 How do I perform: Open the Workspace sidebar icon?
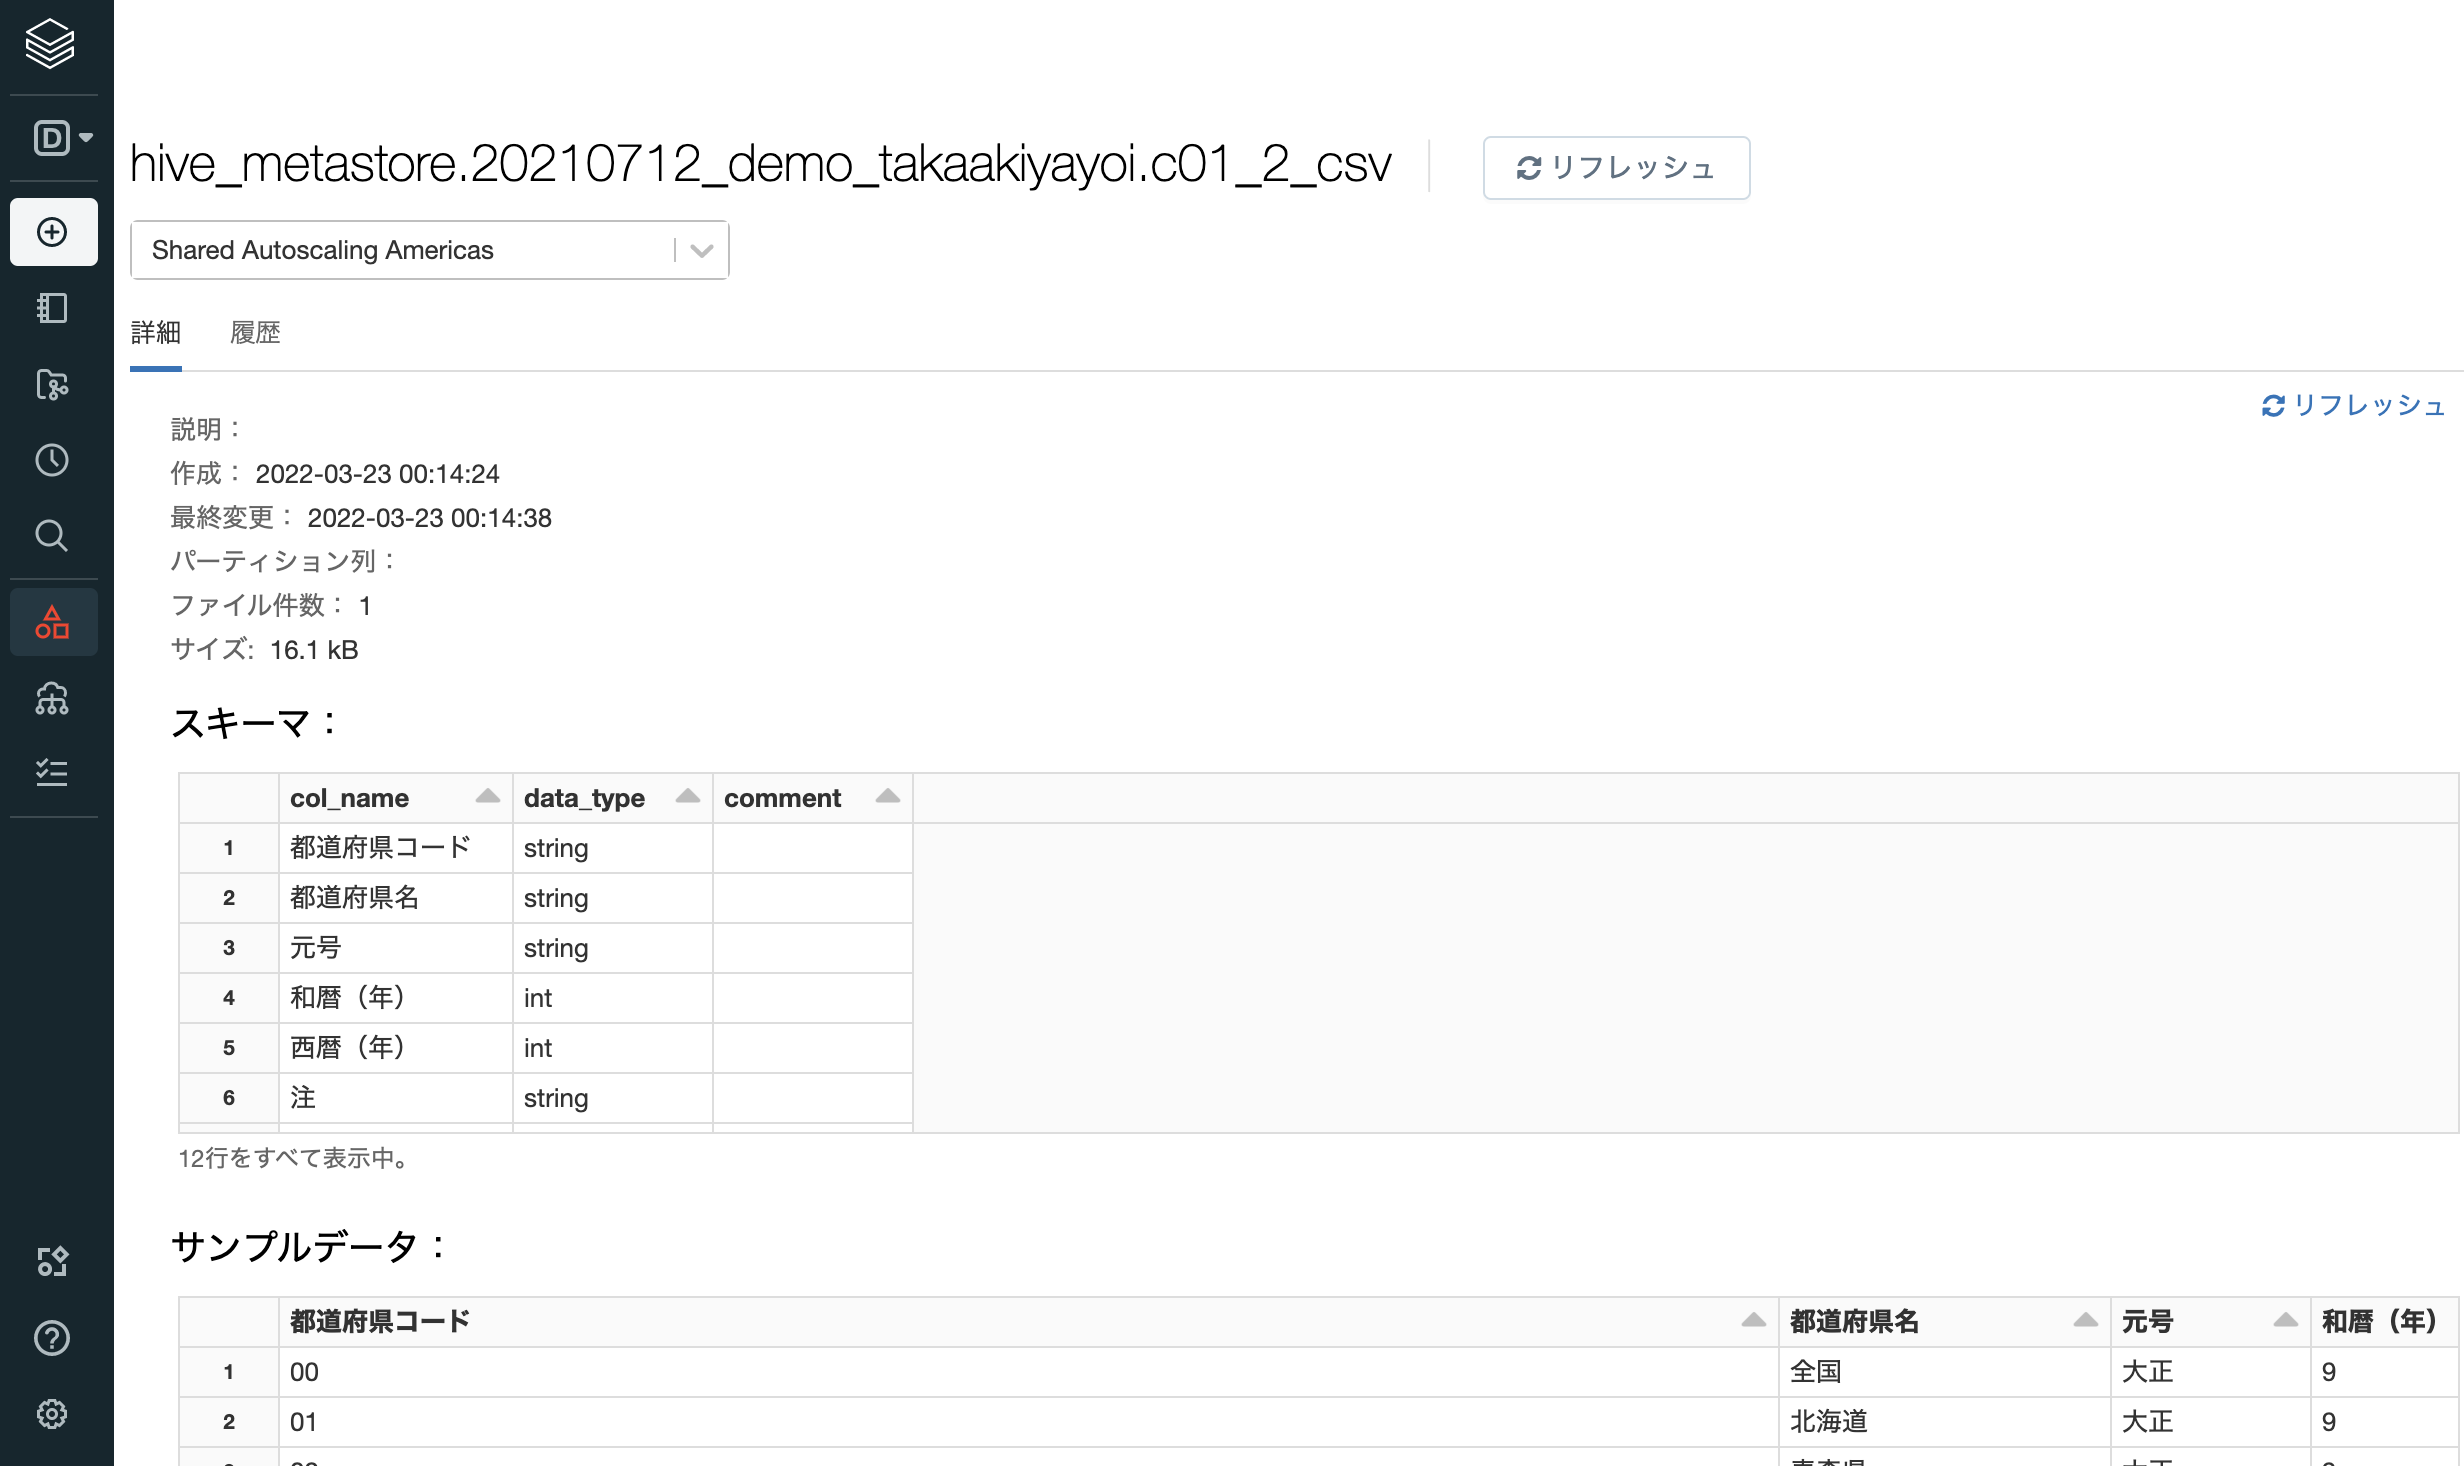coord(50,308)
